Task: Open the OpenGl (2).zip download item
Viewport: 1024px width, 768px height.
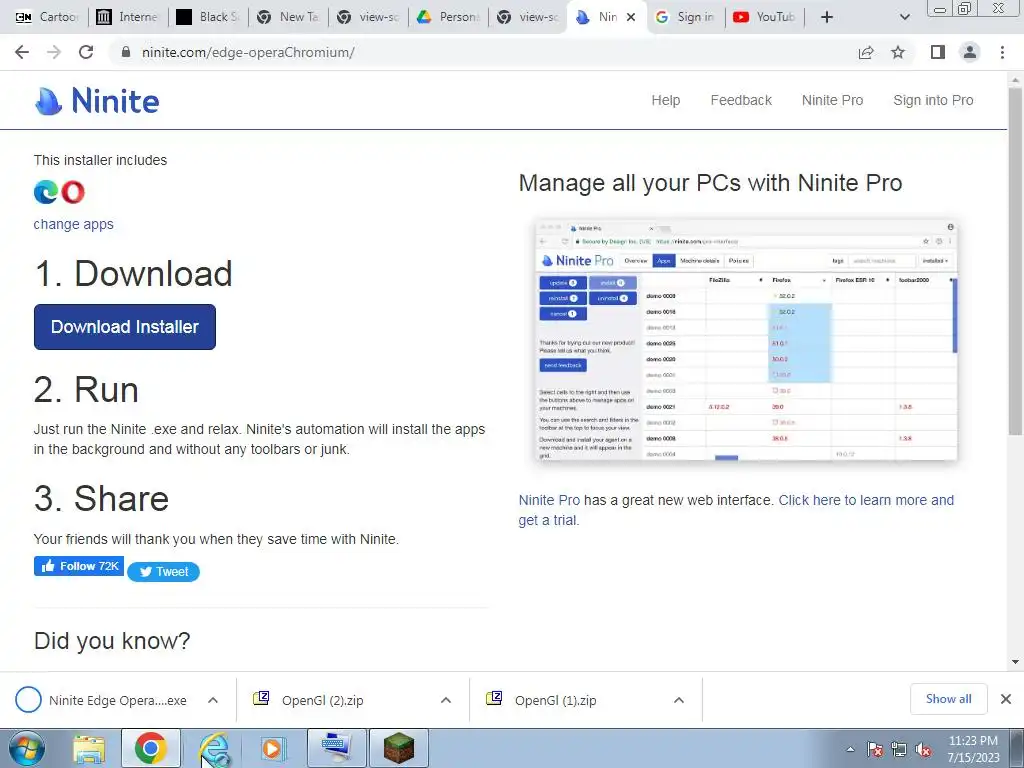Action: [323, 700]
